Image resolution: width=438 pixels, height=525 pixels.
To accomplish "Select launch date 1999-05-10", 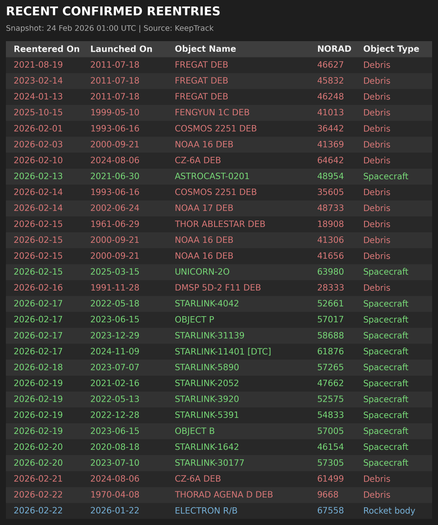I will click(115, 112).
